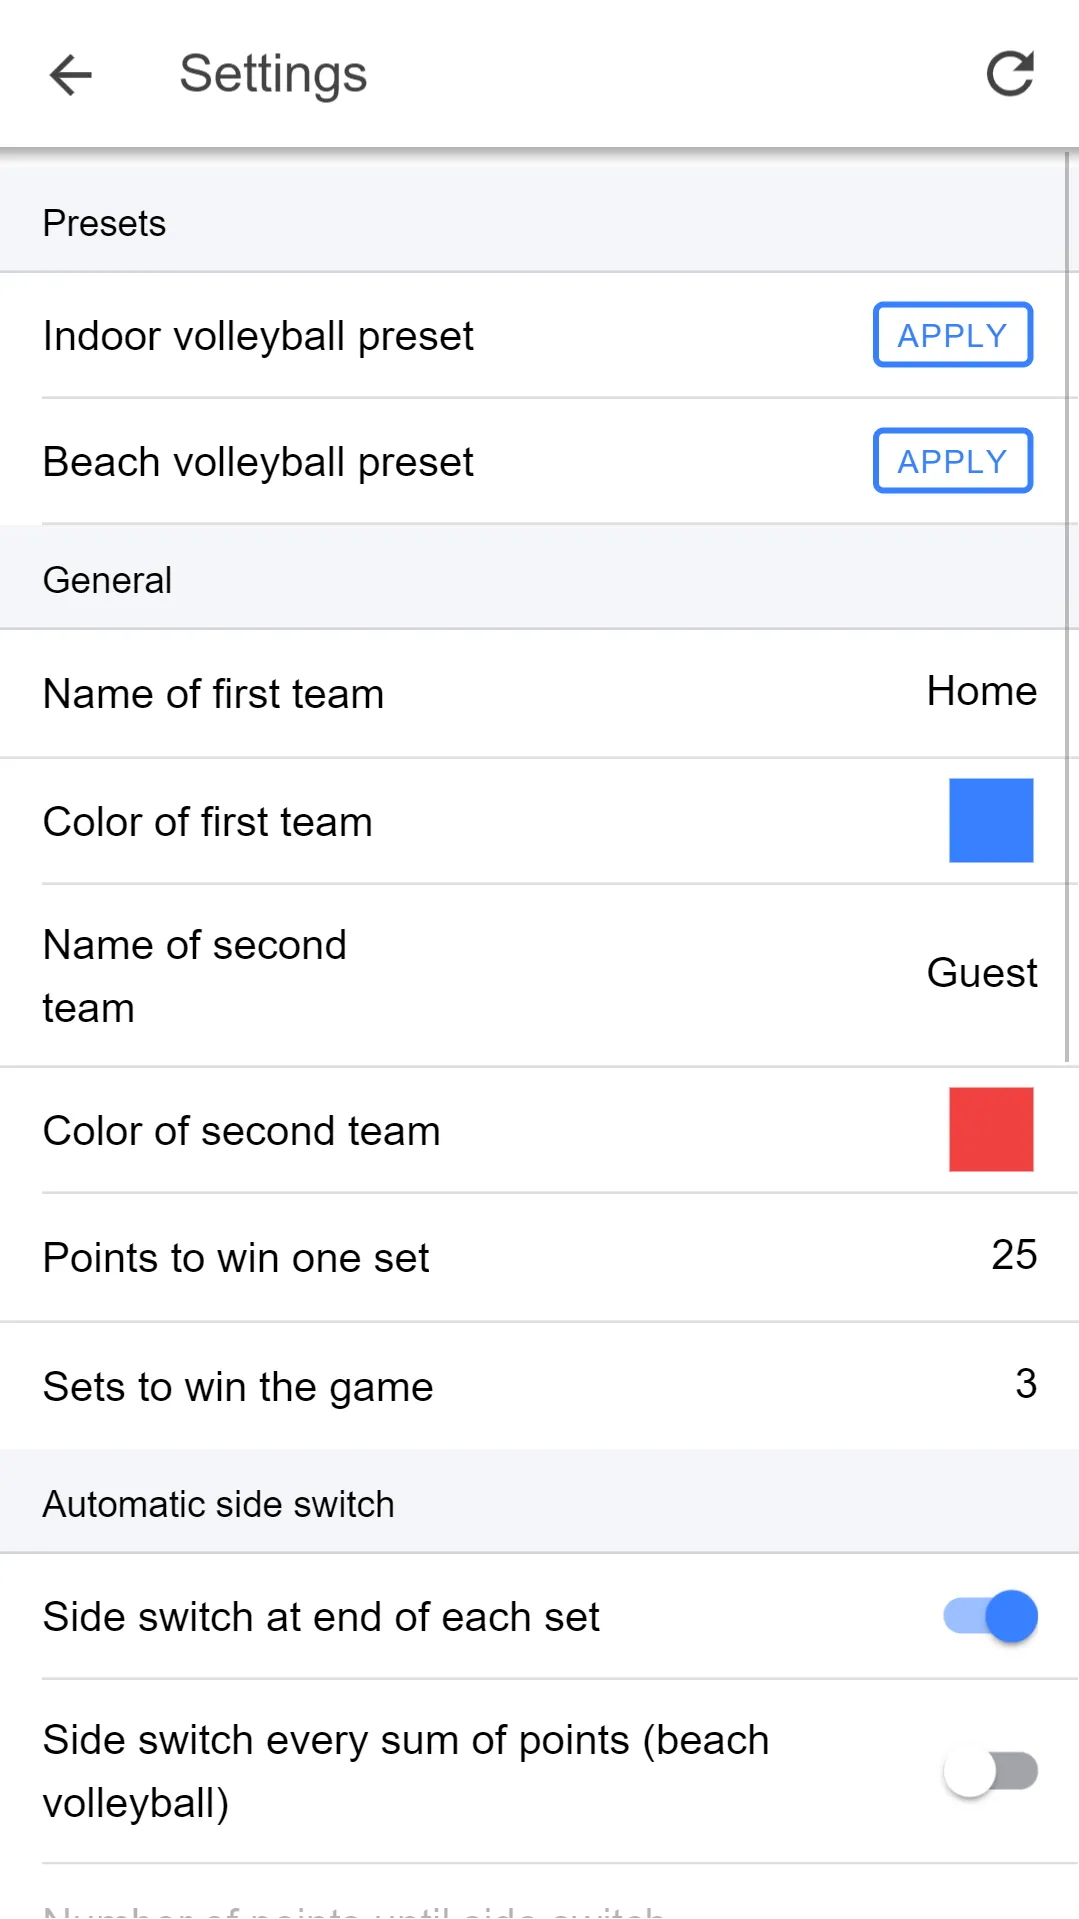Apply the Beach volleyball preset
This screenshot has height=1919, width=1079.
tap(953, 461)
